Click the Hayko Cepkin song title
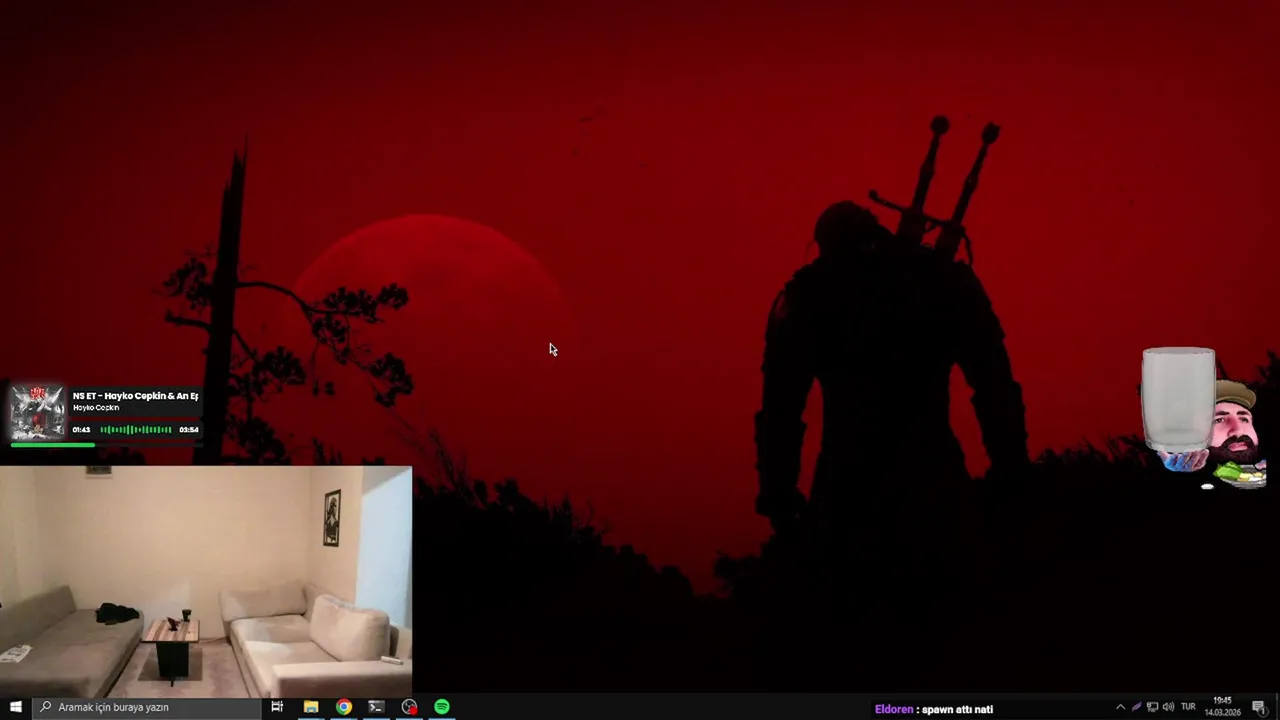The width and height of the screenshot is (1280, 720). click(x=135, y=396)
